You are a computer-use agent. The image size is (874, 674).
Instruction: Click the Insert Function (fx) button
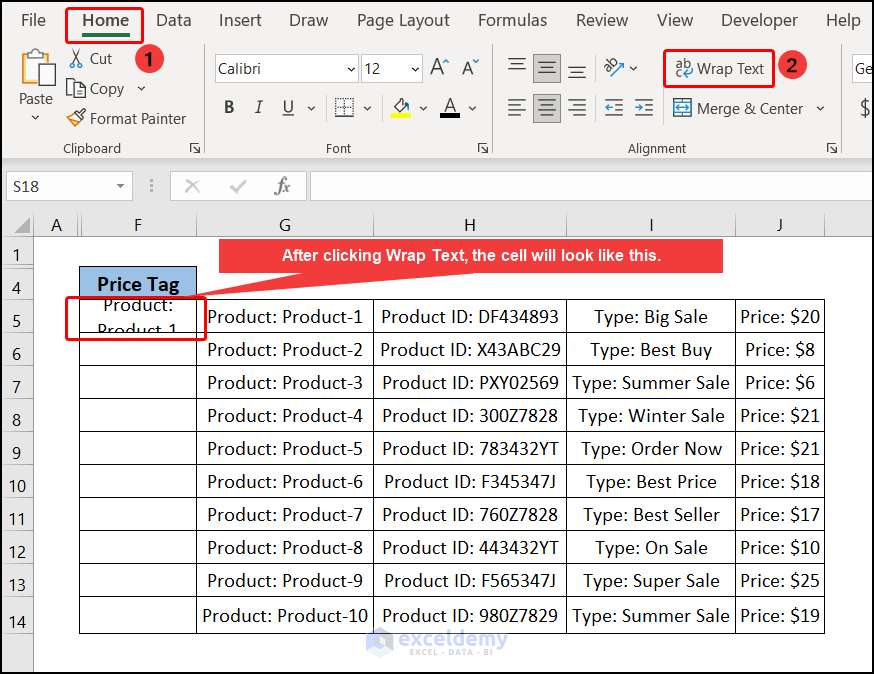[281, 185]
